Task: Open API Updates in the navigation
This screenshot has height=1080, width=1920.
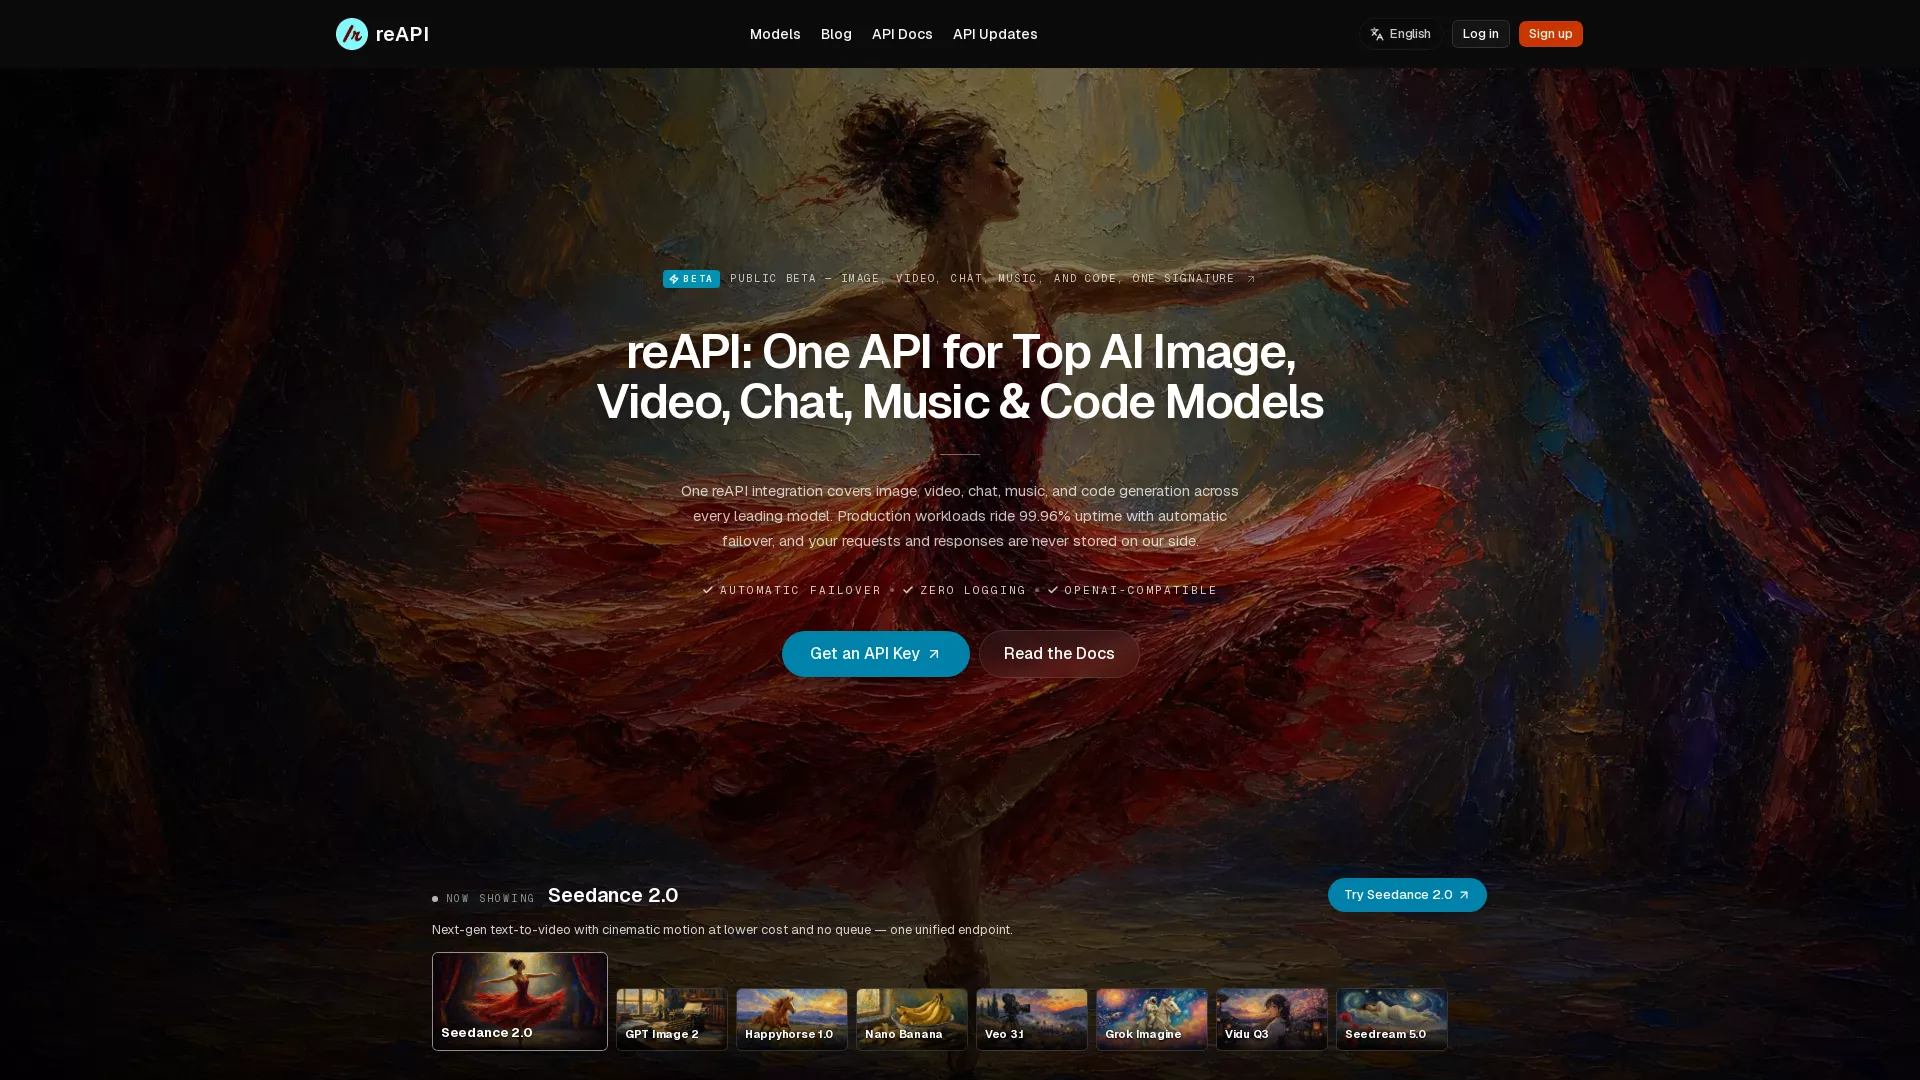Action: click(x=995, y=34)
